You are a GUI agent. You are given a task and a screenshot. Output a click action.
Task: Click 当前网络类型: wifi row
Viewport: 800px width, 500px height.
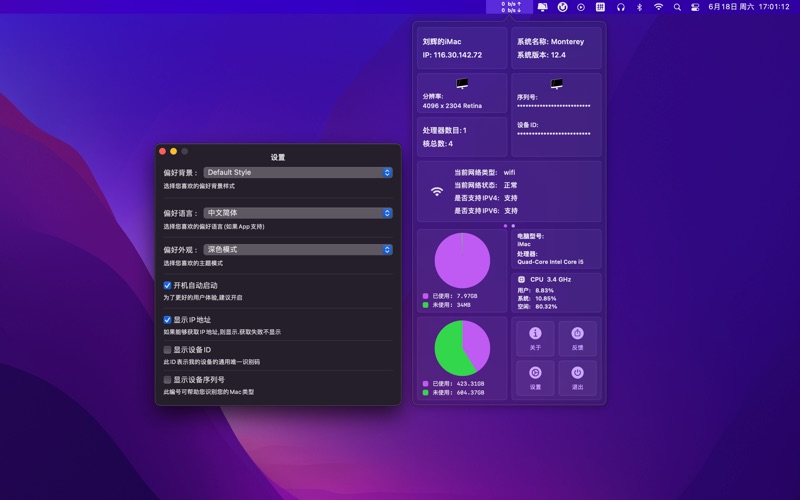point(485,172)
